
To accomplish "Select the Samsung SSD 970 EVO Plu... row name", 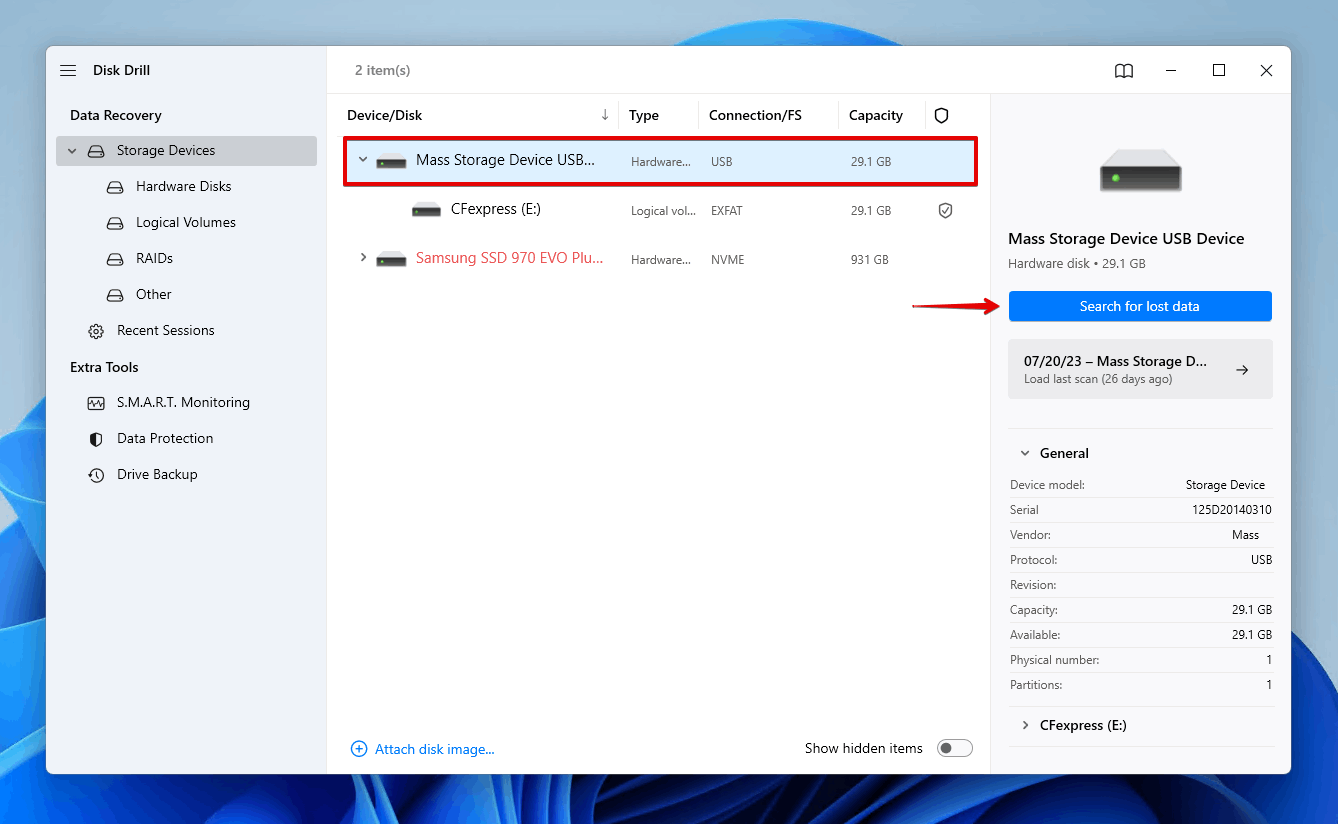I will tap(509, 258).
